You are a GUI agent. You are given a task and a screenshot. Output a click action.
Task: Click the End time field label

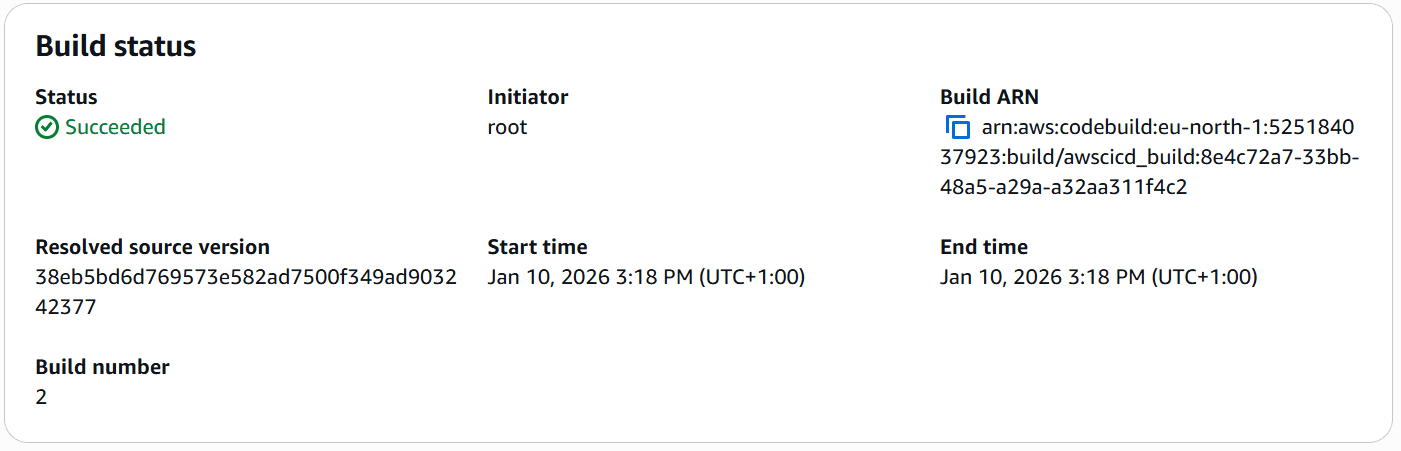[984, 247]
